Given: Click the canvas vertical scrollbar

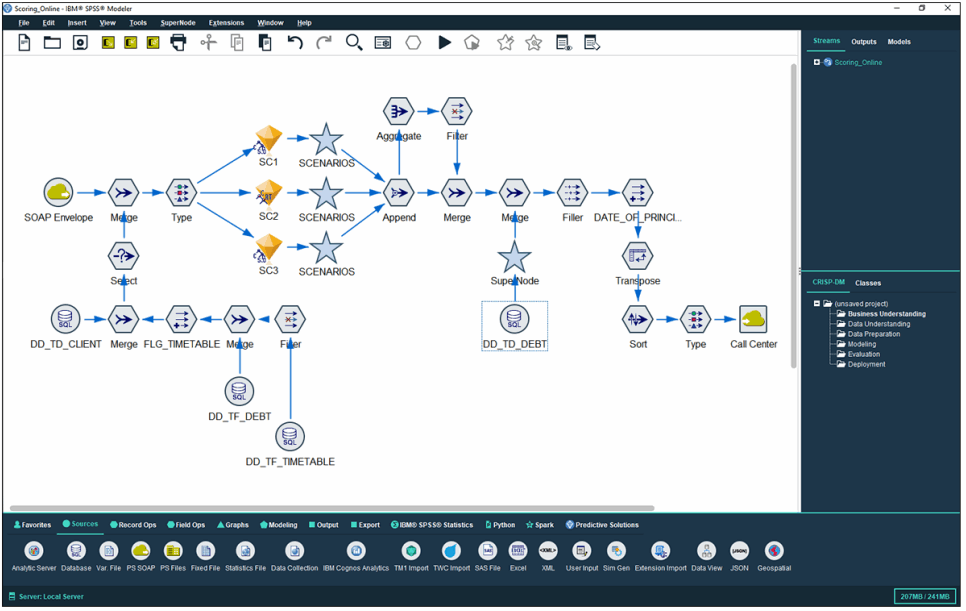Looking at the screenshot, I should (794, 216).
